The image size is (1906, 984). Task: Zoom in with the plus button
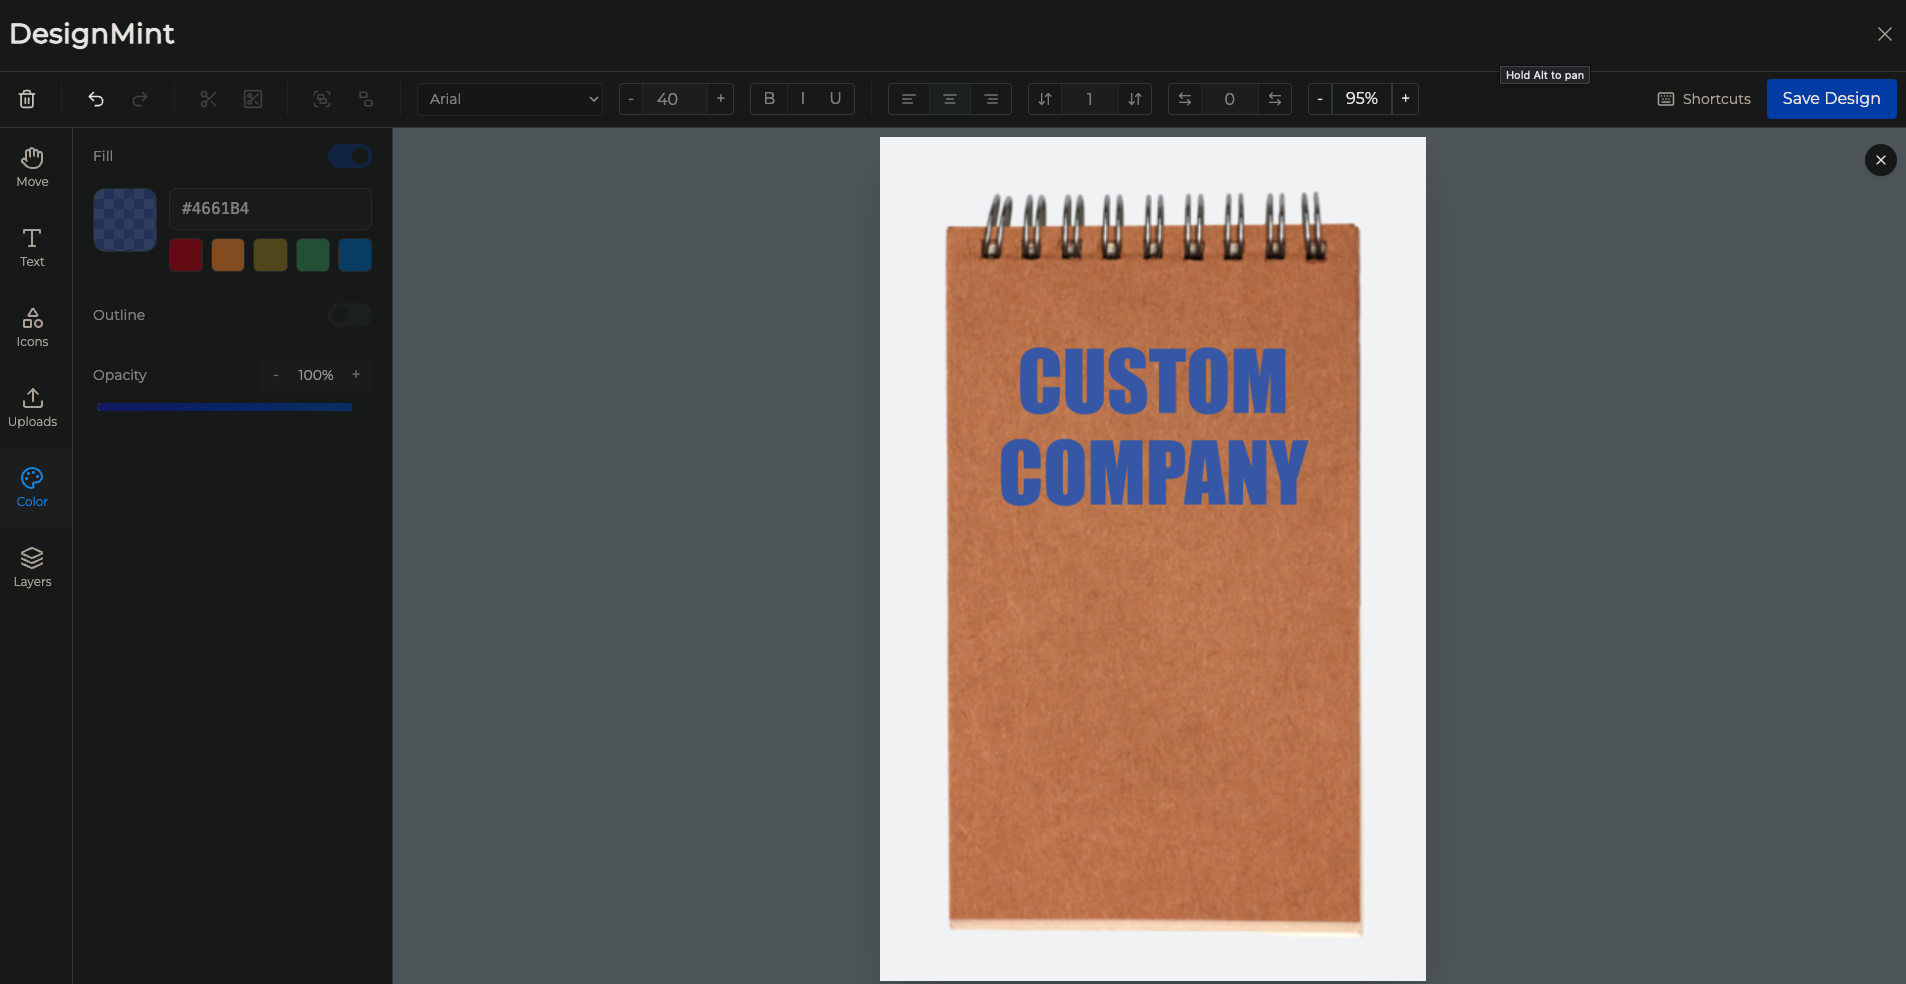coord(1406,99)
